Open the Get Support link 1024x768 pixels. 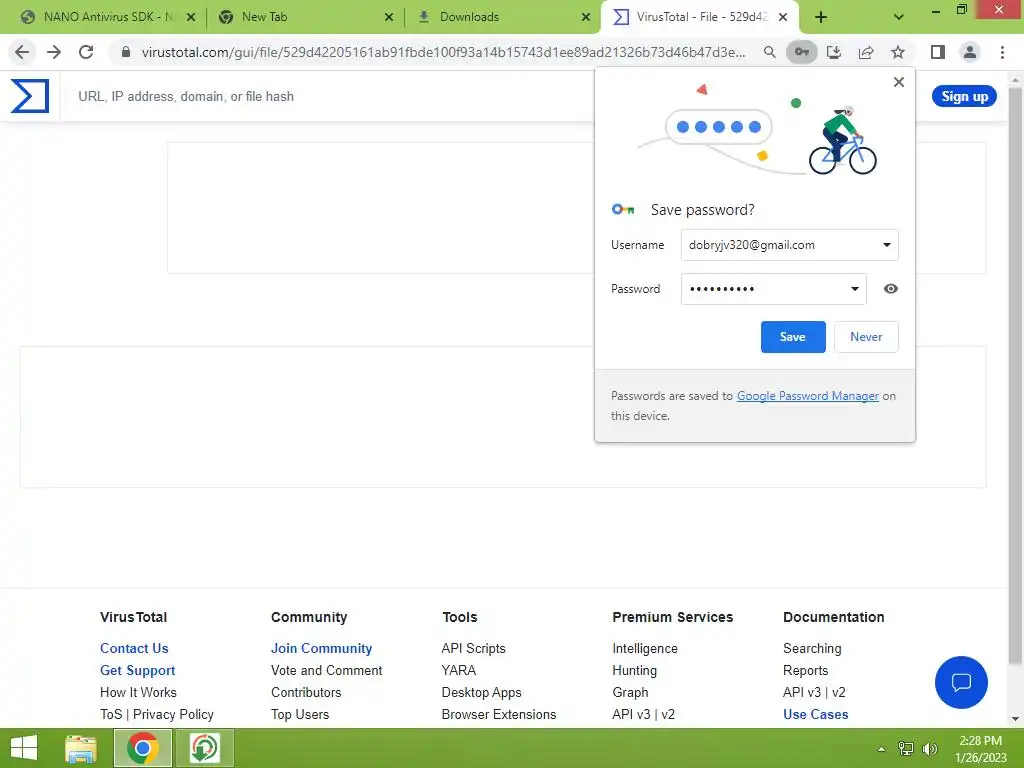point(138,671)
